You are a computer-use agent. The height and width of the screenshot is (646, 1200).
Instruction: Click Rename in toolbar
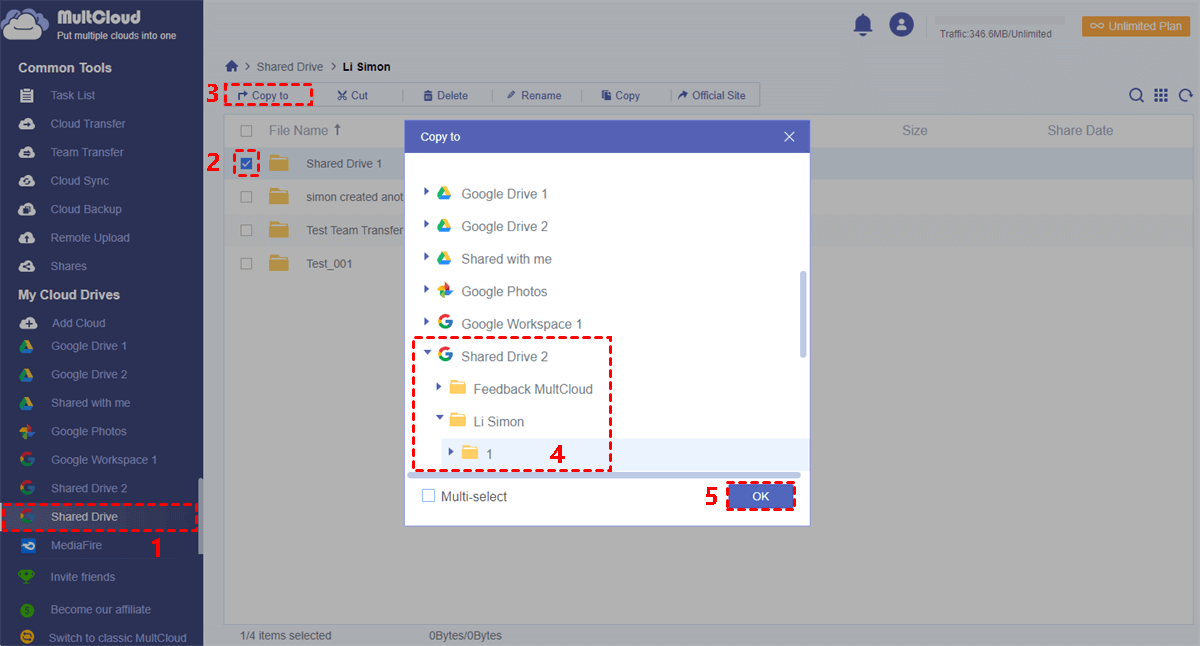click(x=533, y=96)
